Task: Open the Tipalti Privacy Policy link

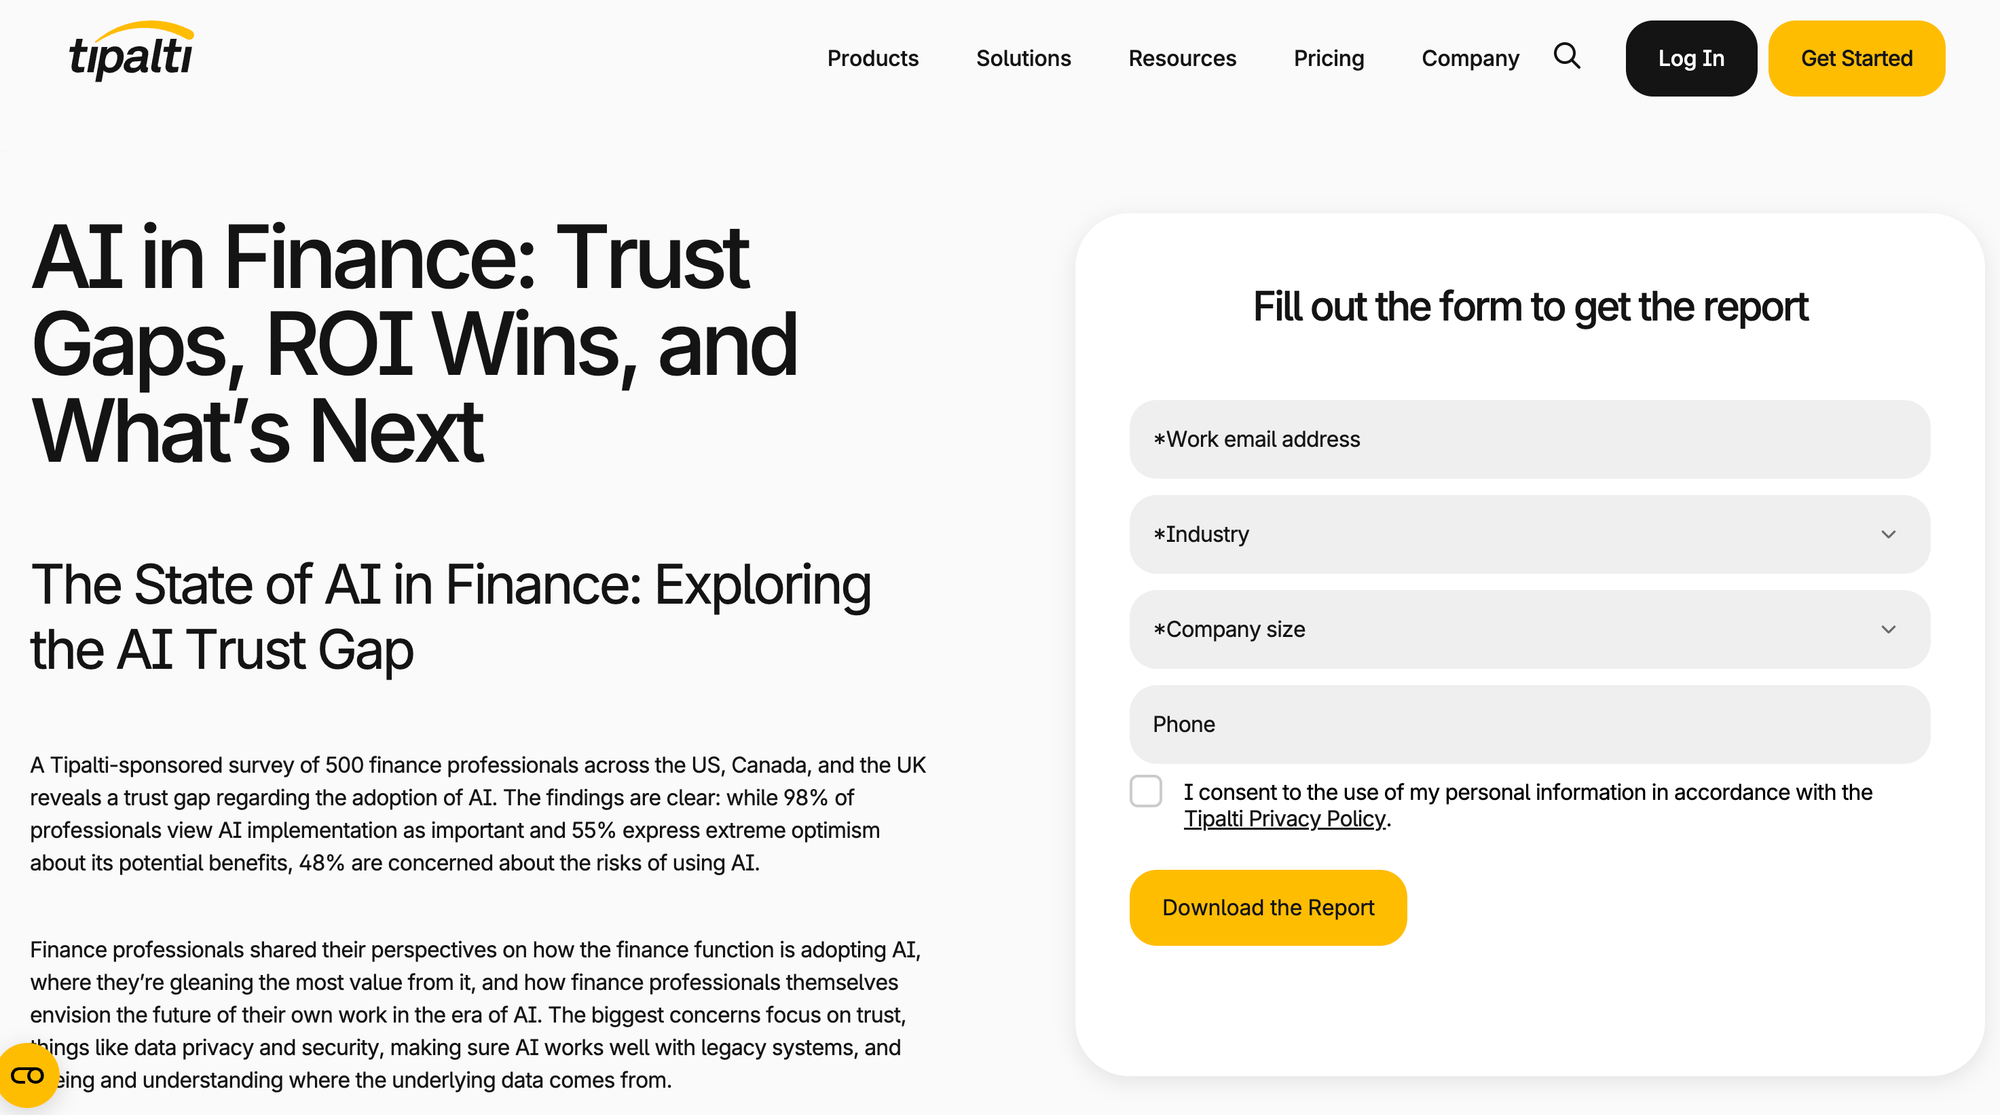Action: (x=1285, y=819)
